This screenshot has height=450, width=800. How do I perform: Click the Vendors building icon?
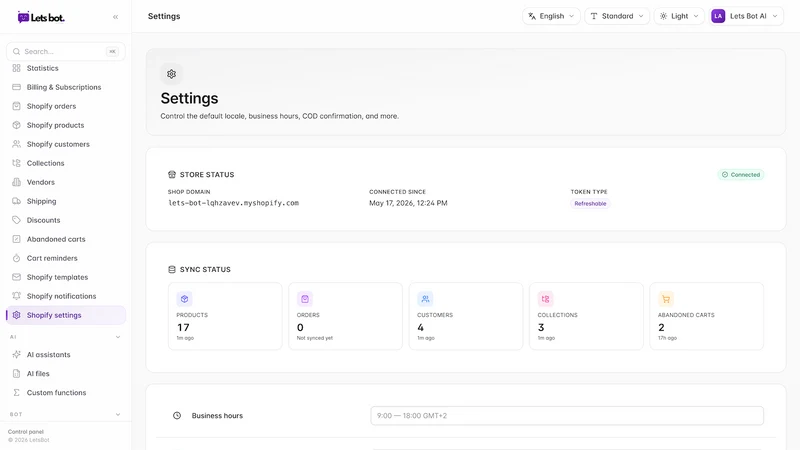pyautogui.click(x=16, y=182)
